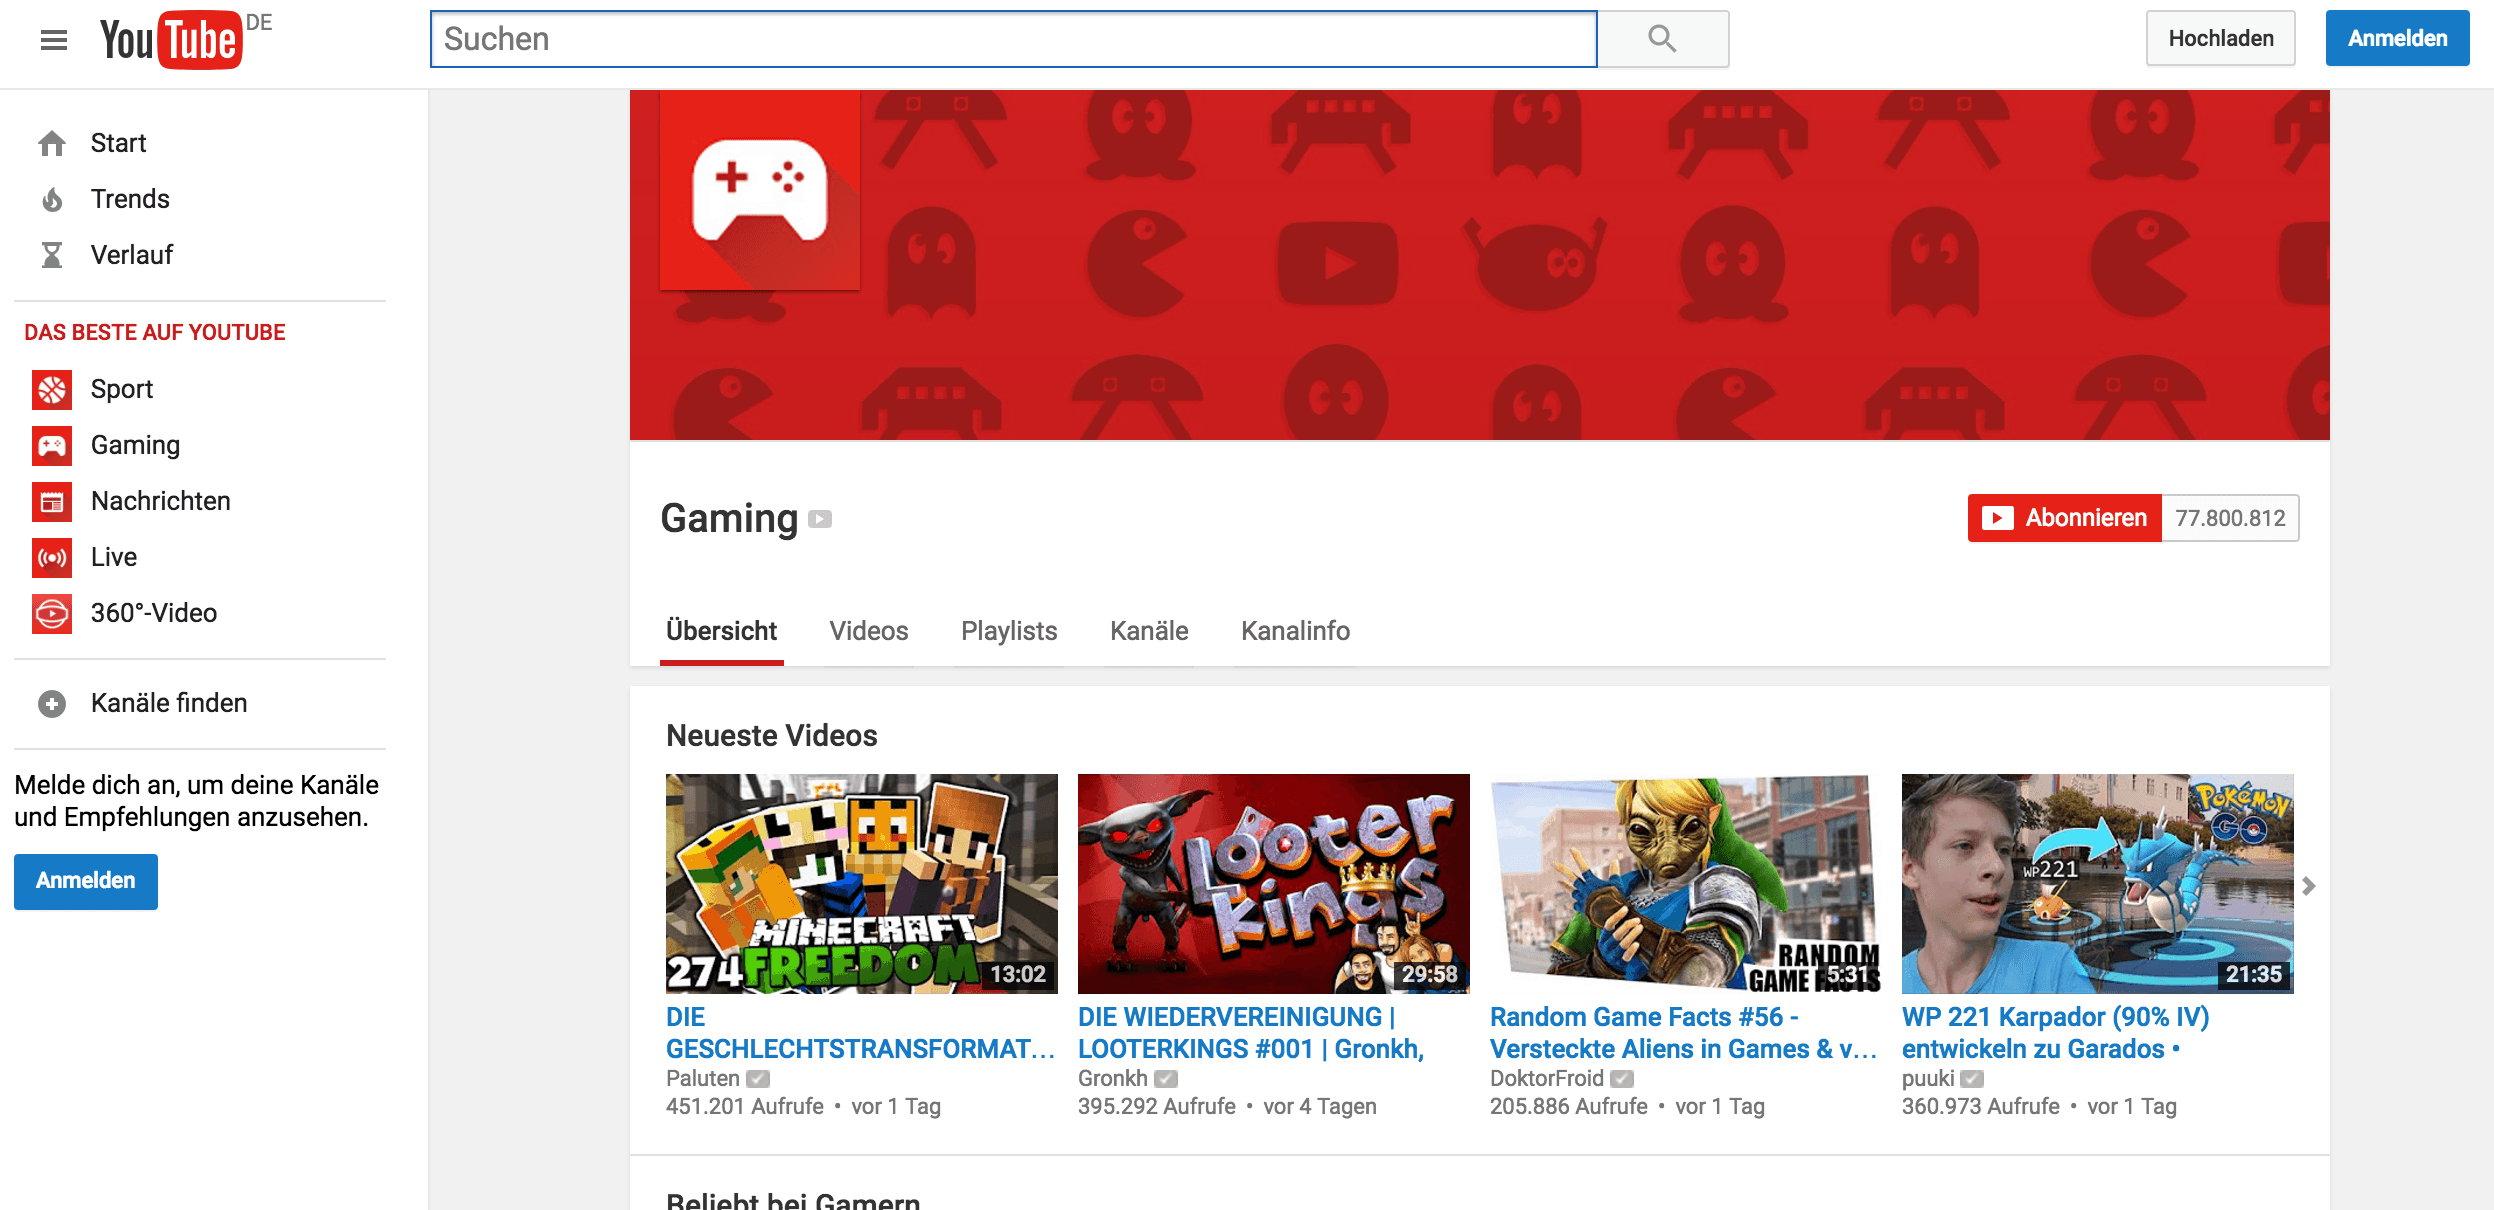Click the DAS BESTE AUF YOUTUBE heading
Viewport: 2494px width, 1210px height.
click(155, 333)
